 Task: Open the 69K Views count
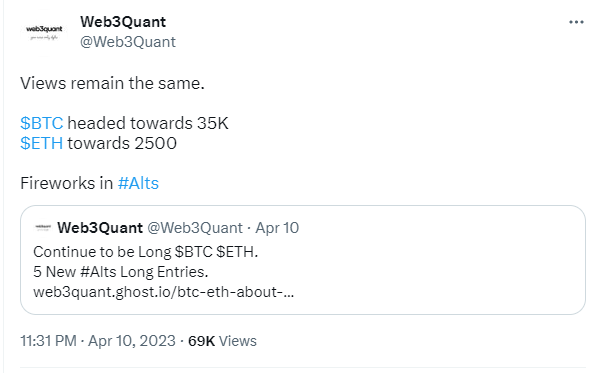point(222,341)
